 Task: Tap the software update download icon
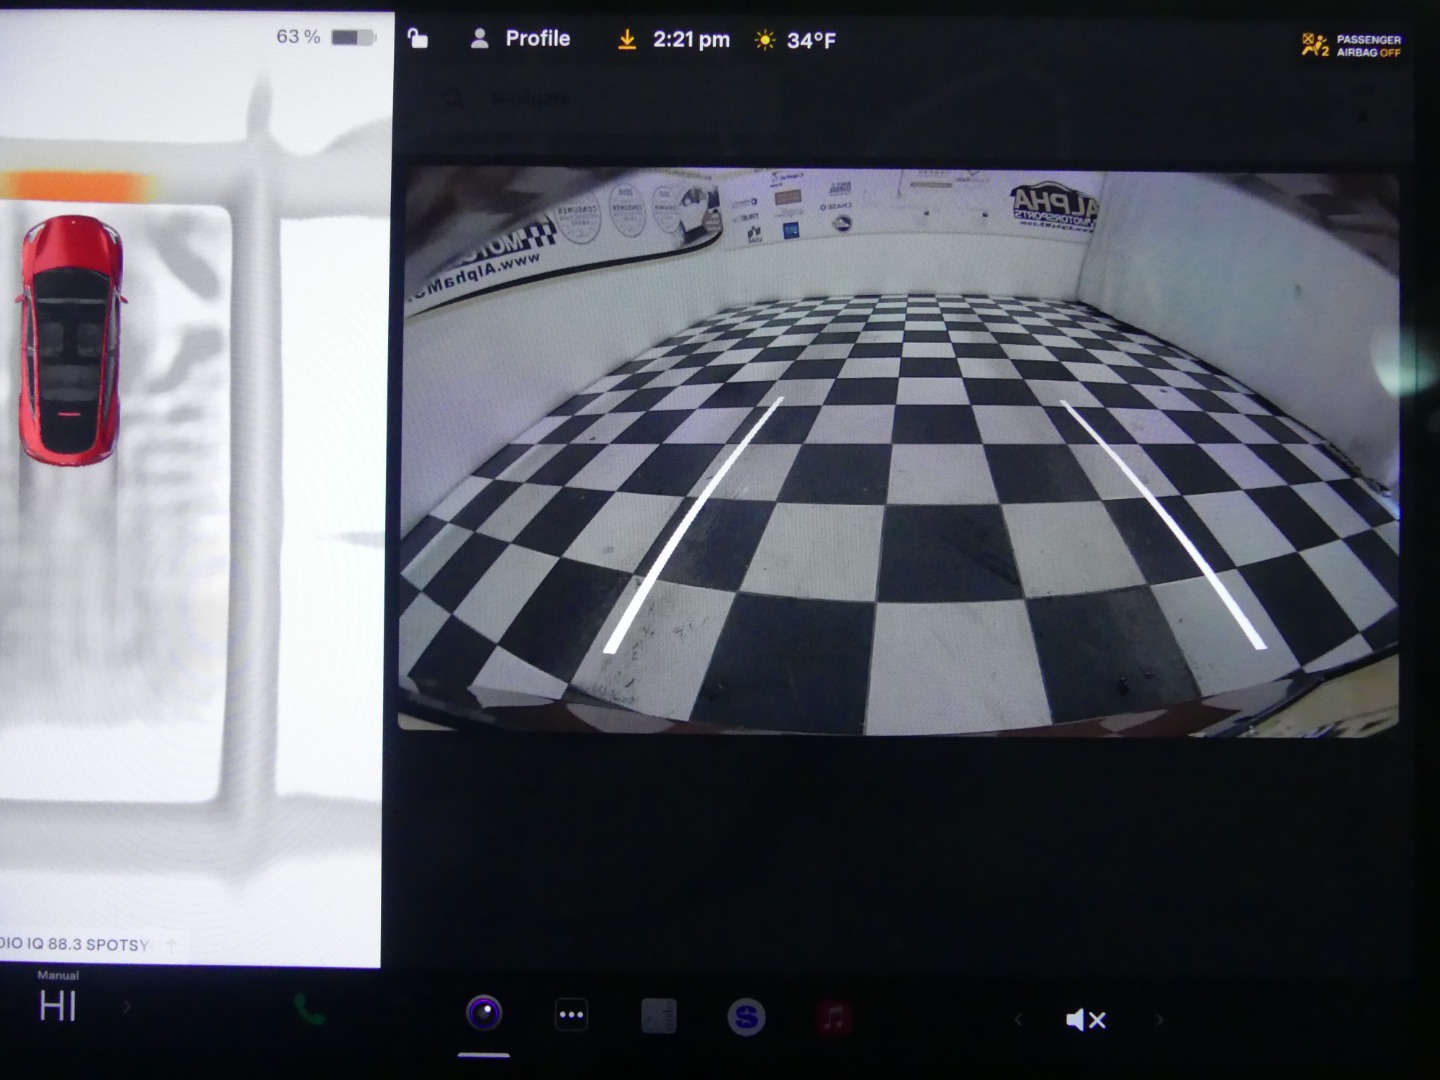coord(627,40)
